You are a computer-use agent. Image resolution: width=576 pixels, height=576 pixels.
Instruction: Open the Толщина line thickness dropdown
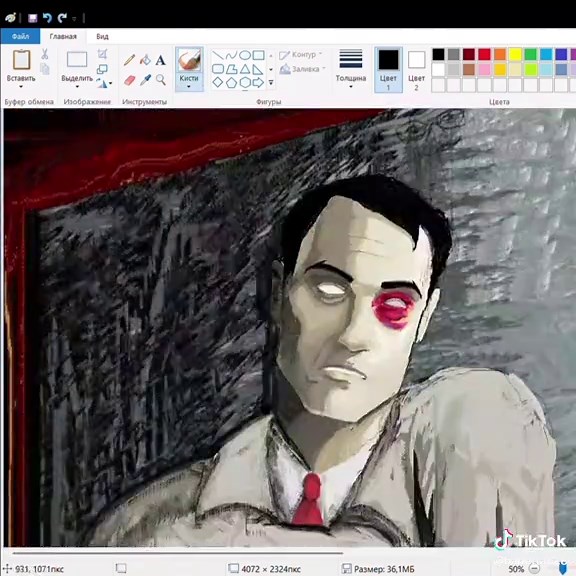click(x=351, y=69)
